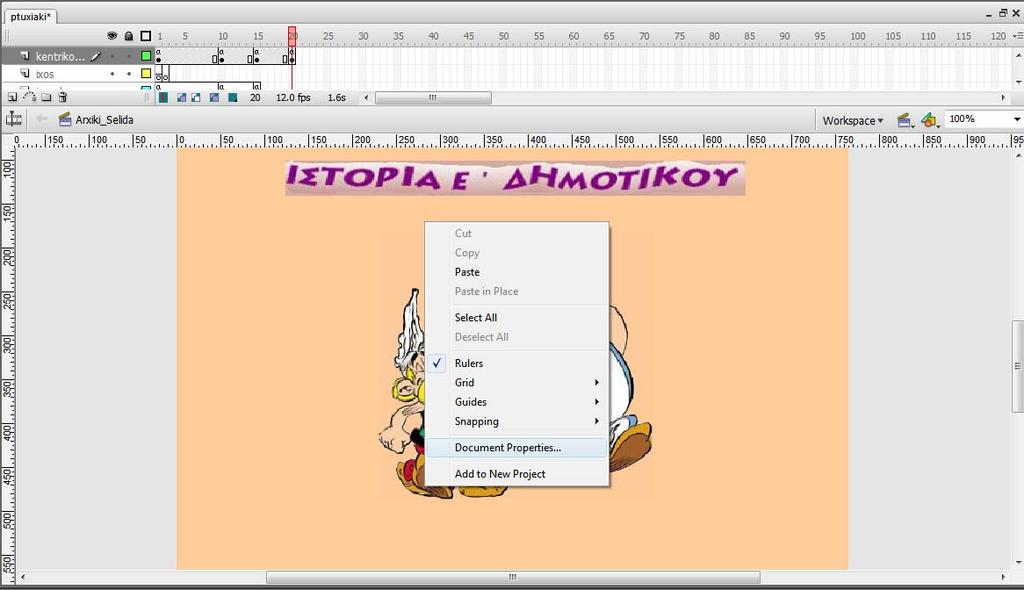Click the 100% zoom input field
Viewport: 1024px width, 590px height.
(x=978, y=119)
